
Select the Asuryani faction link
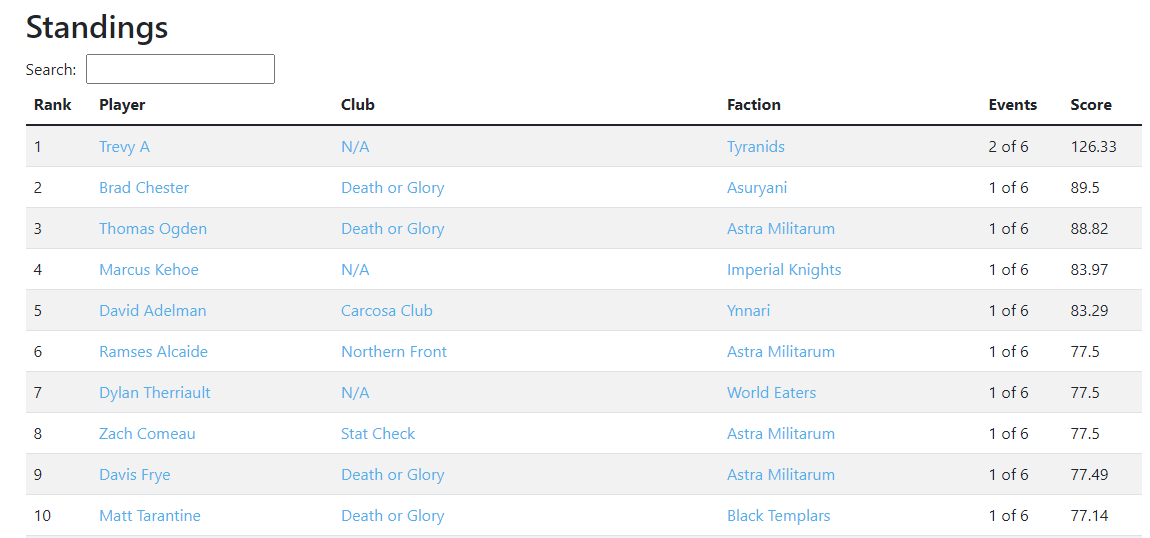tap(757, 188)
